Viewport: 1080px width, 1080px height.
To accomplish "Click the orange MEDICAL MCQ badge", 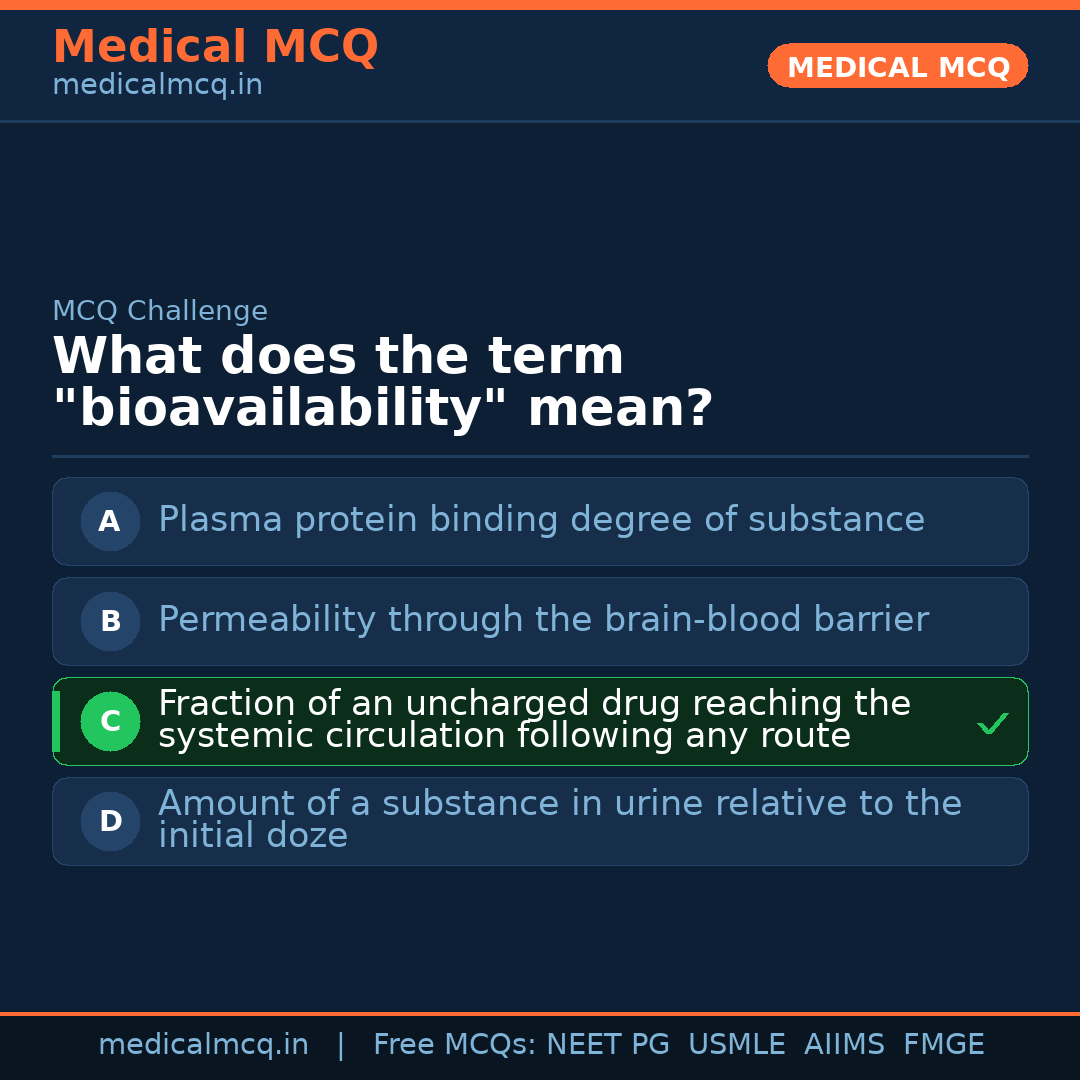I will [x=897, y=66].
